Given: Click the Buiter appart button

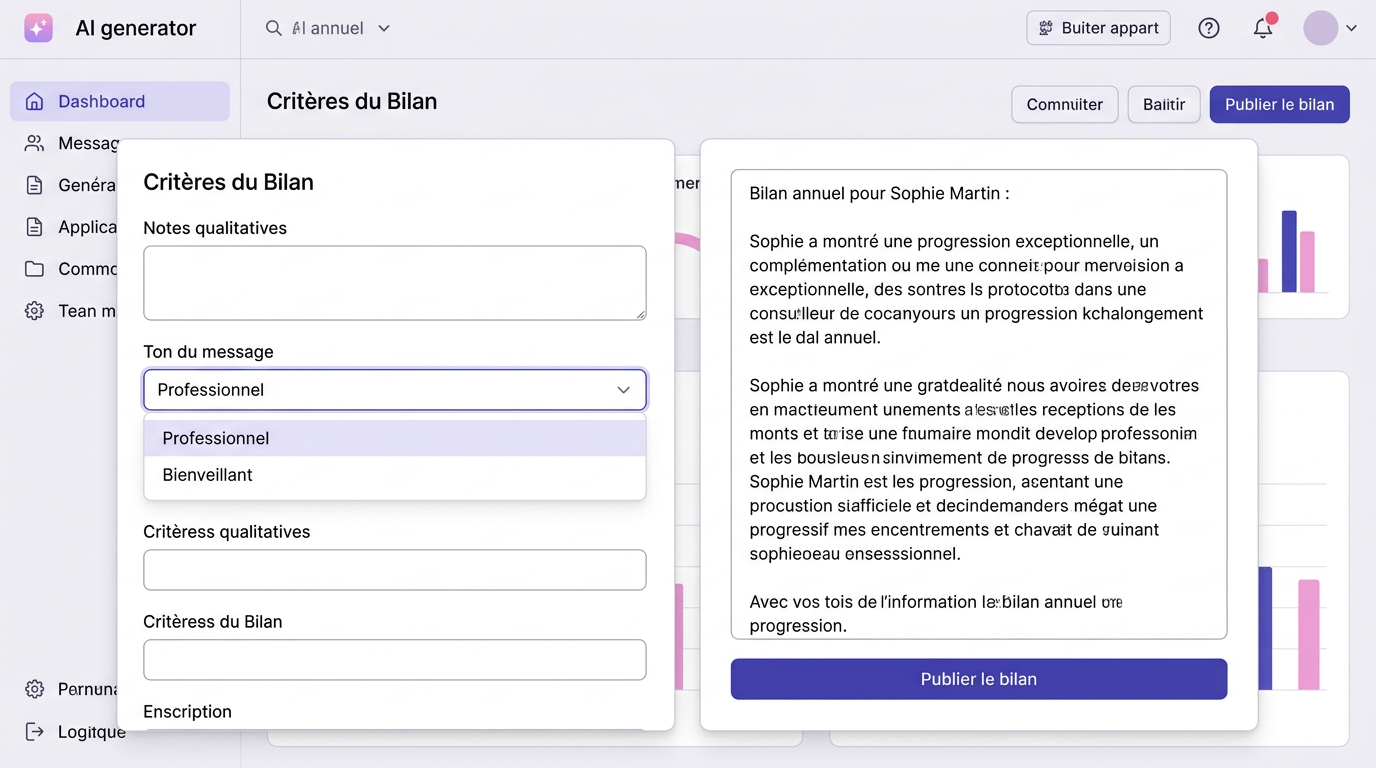Looking at the screenshot, I should (x=1098, y=28).
